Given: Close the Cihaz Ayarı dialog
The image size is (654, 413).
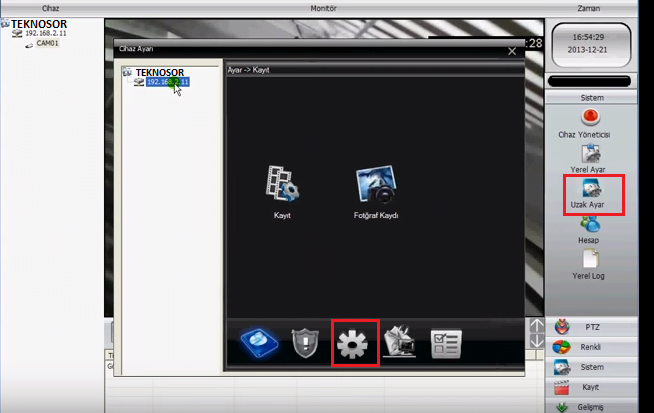Looking at the screenshot, I should (x=512, y=49).
